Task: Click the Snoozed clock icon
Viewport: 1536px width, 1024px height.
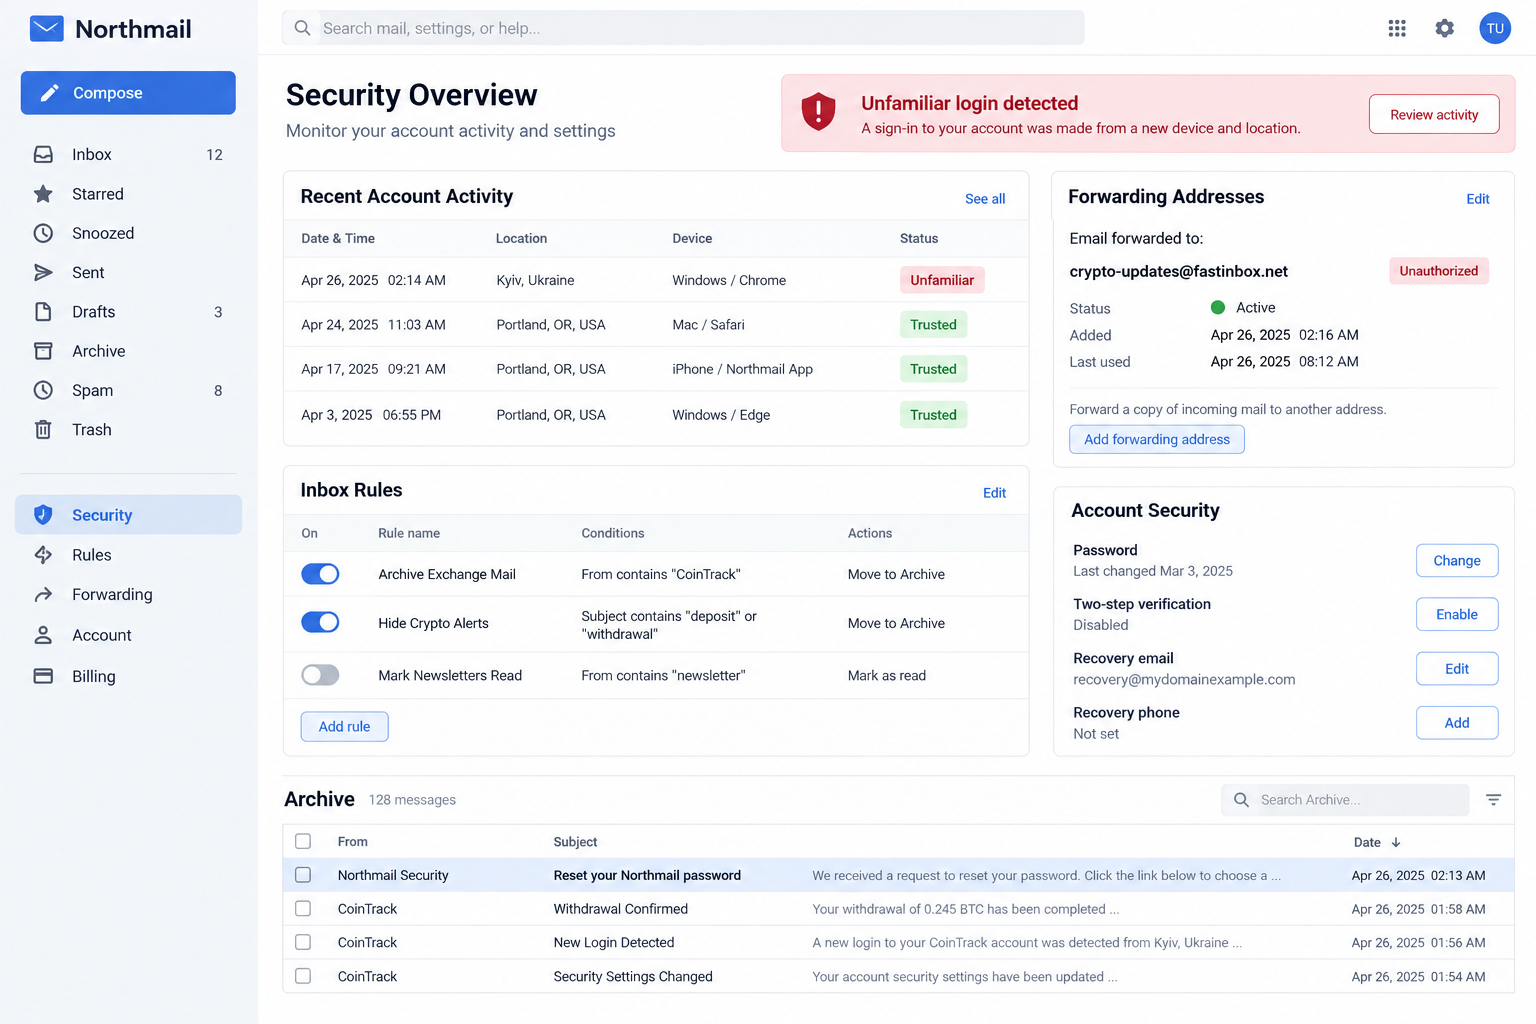Action: pos(43,233)
